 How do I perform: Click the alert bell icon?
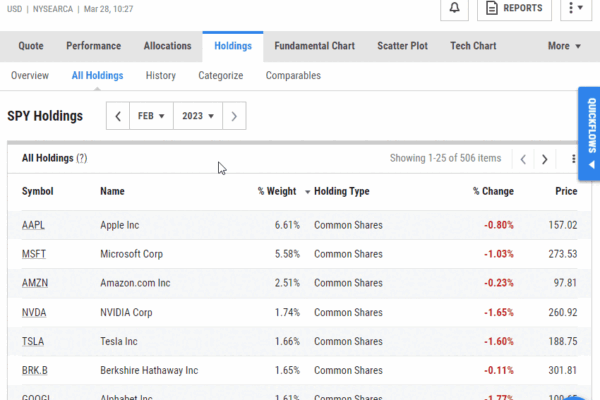click(454, 8)
